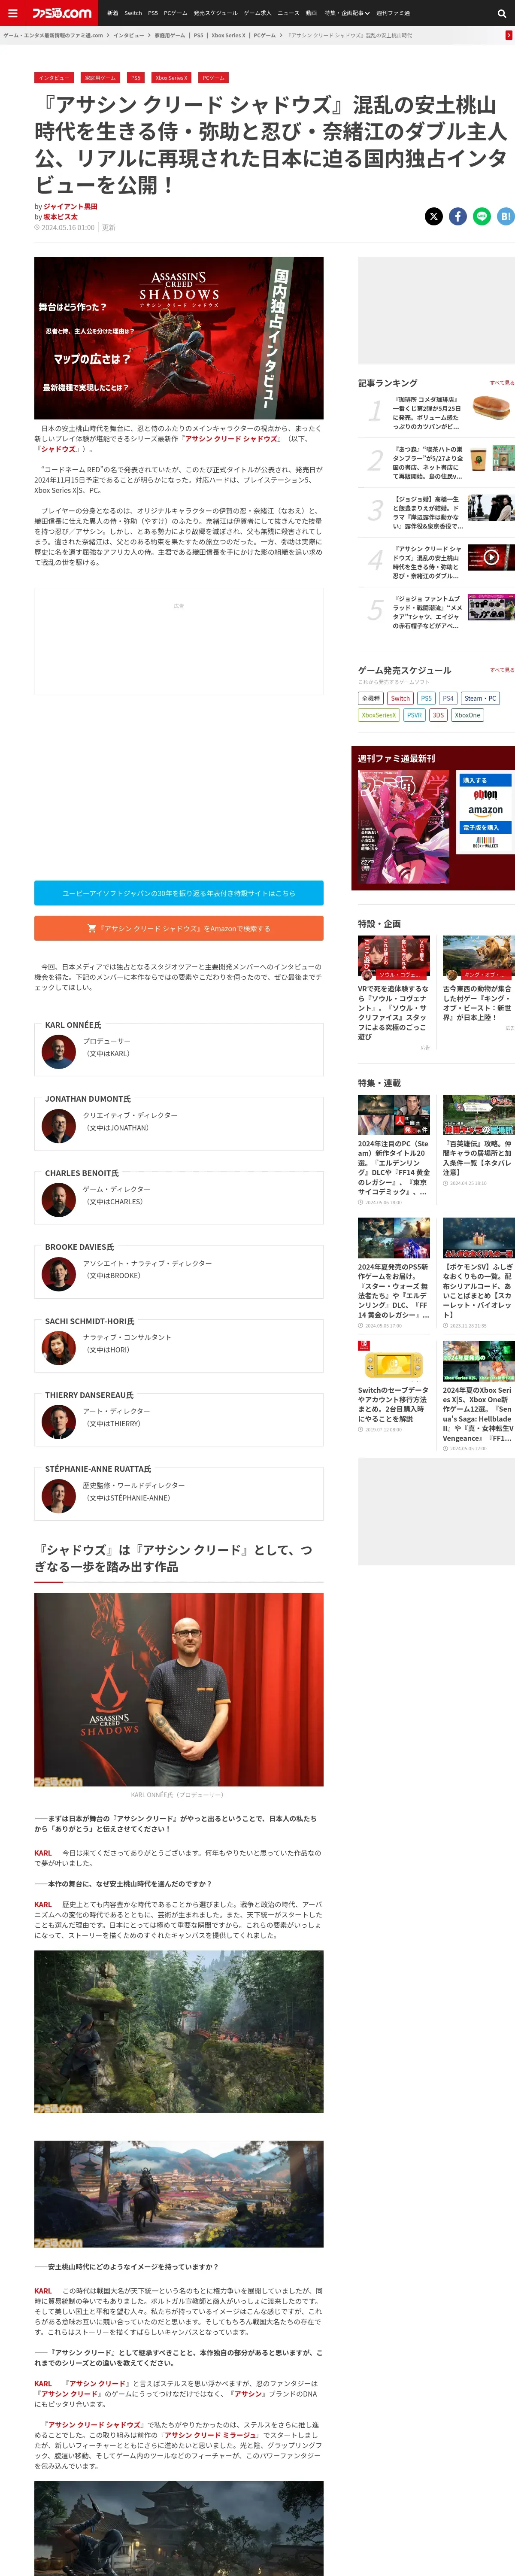The image size is (515, 2576).
Task: Click the blue Ubisoft Japan 30th anniversary button
Action: click(179, 893)
